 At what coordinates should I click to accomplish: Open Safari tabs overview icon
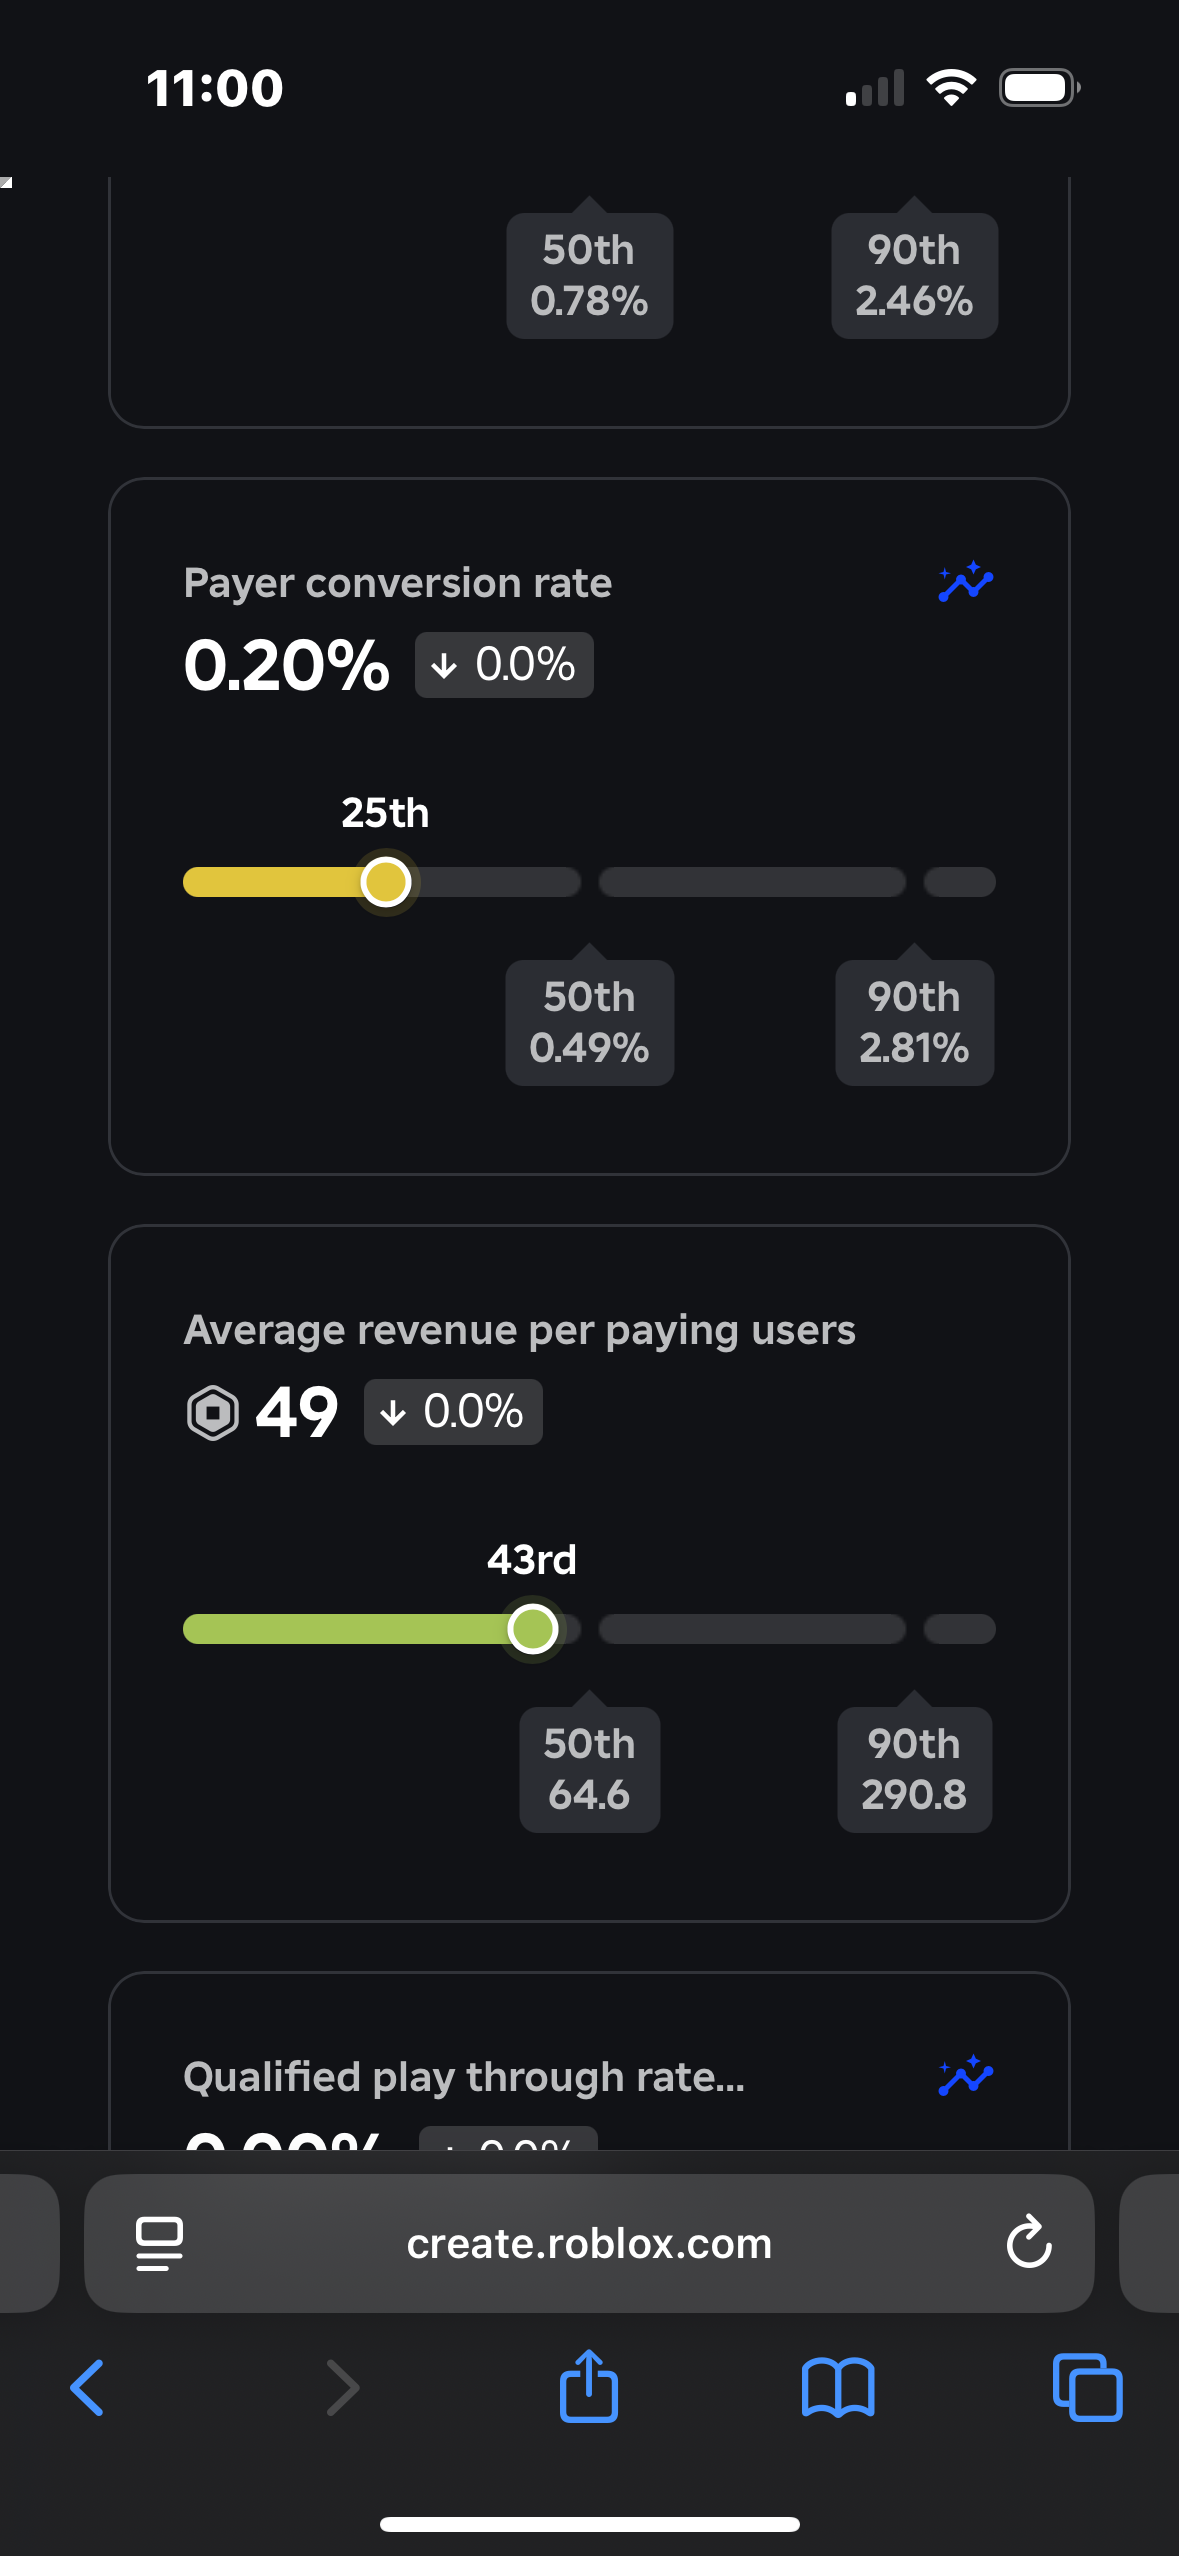tap(1087, 2388)
